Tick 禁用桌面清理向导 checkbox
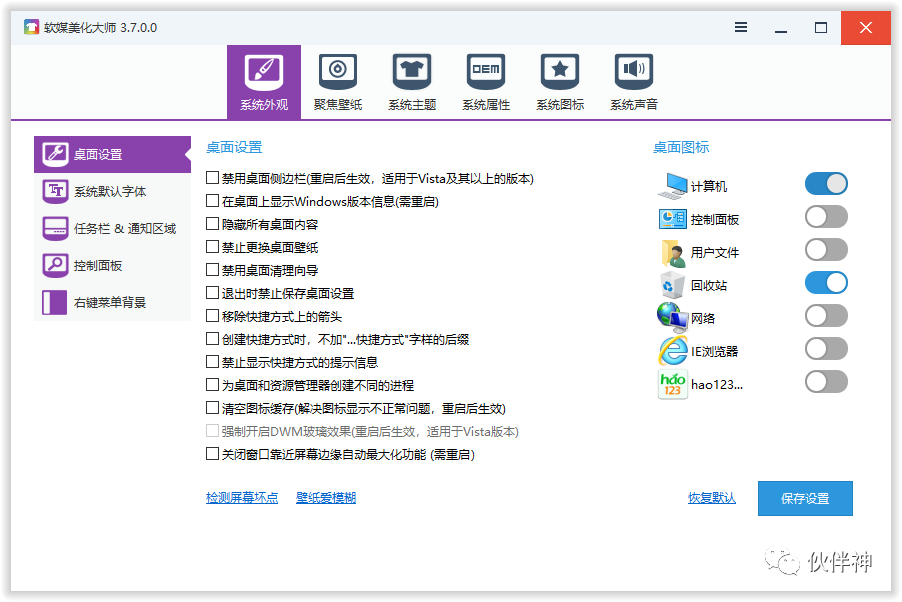Viewport: 902px width, 602px height. tap(212, 270)
